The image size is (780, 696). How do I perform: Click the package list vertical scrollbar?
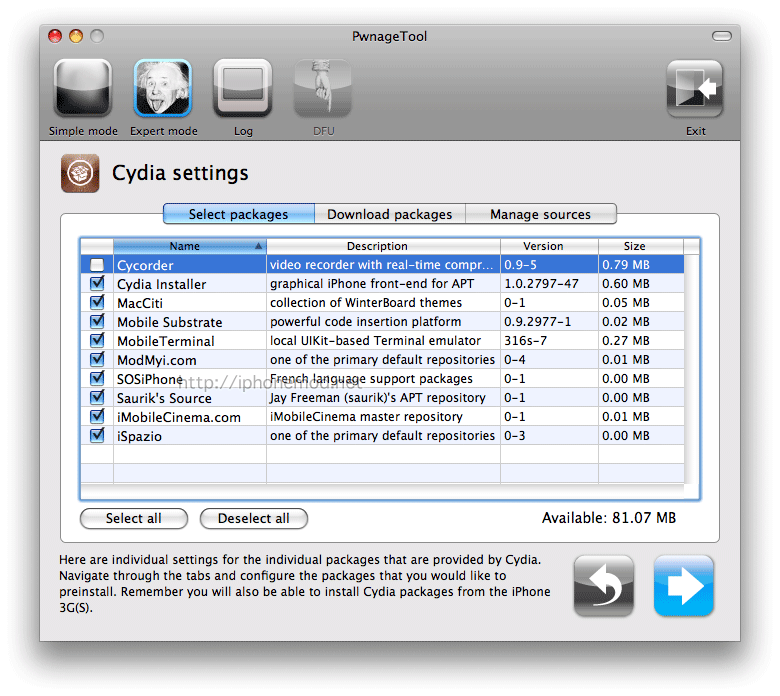tap(691, 369)
